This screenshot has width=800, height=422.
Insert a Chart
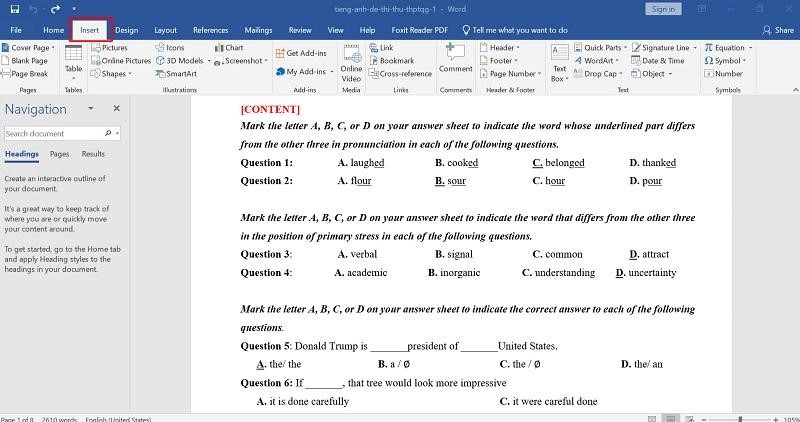pos(229,47)
